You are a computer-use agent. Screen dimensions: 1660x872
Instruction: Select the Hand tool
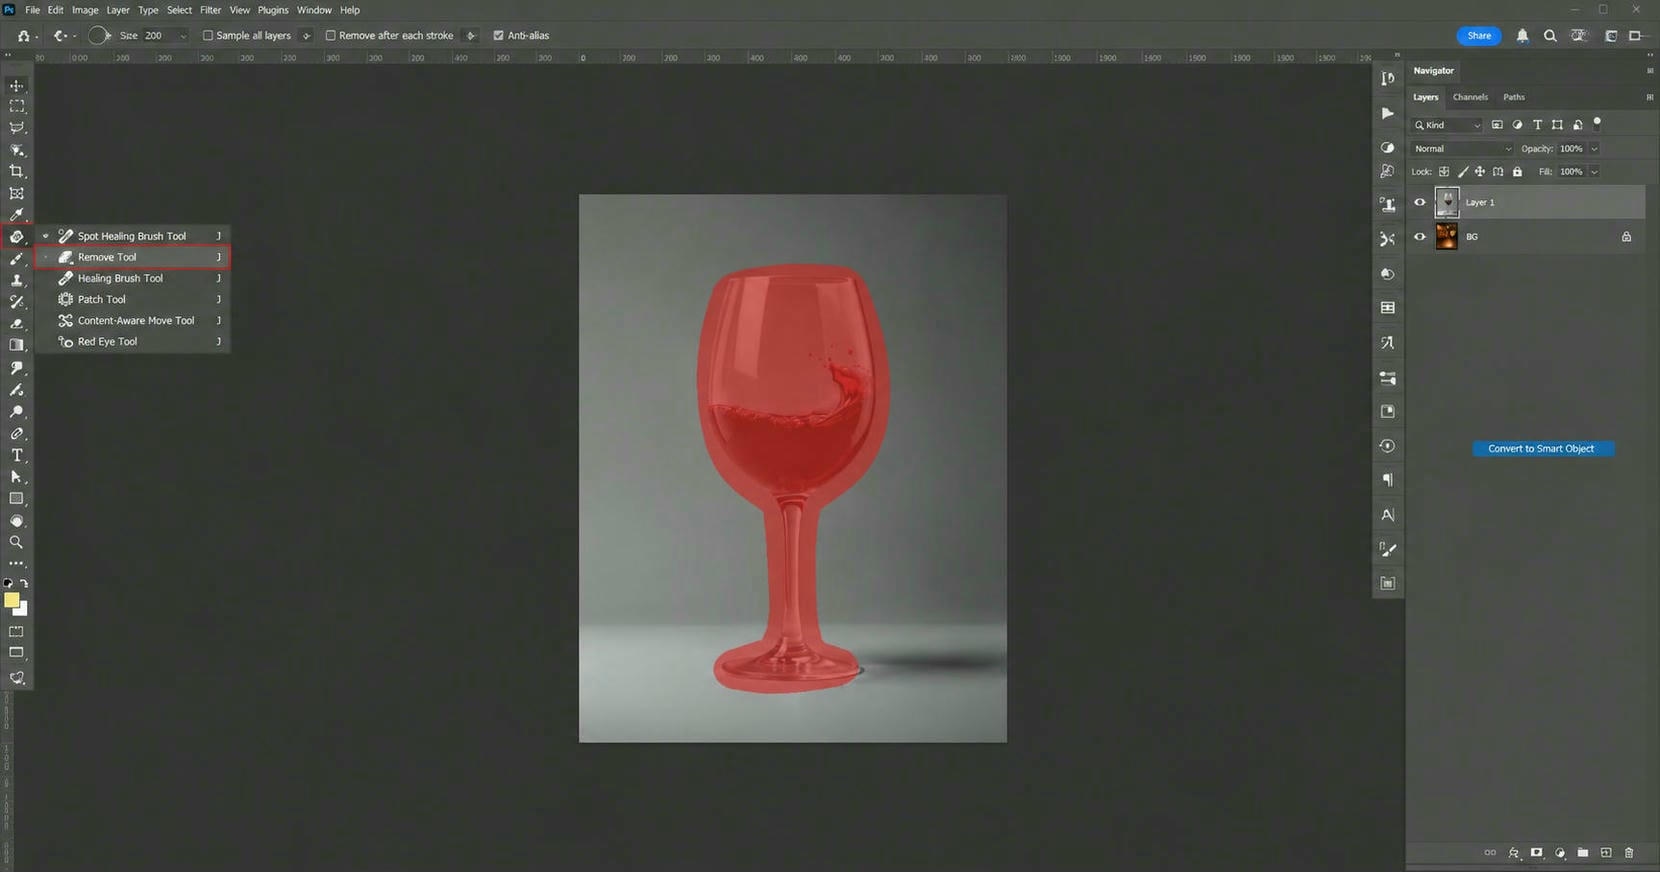[x=17, y=521]
